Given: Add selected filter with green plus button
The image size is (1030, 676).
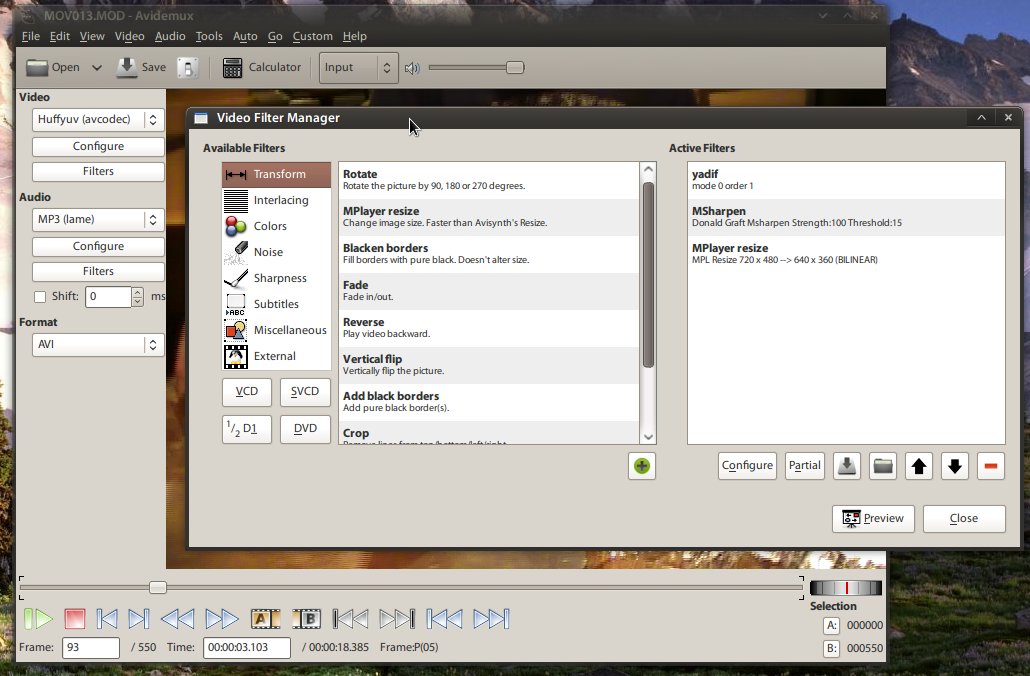Looking at the screenshot, I should click(x=642, y=466).
